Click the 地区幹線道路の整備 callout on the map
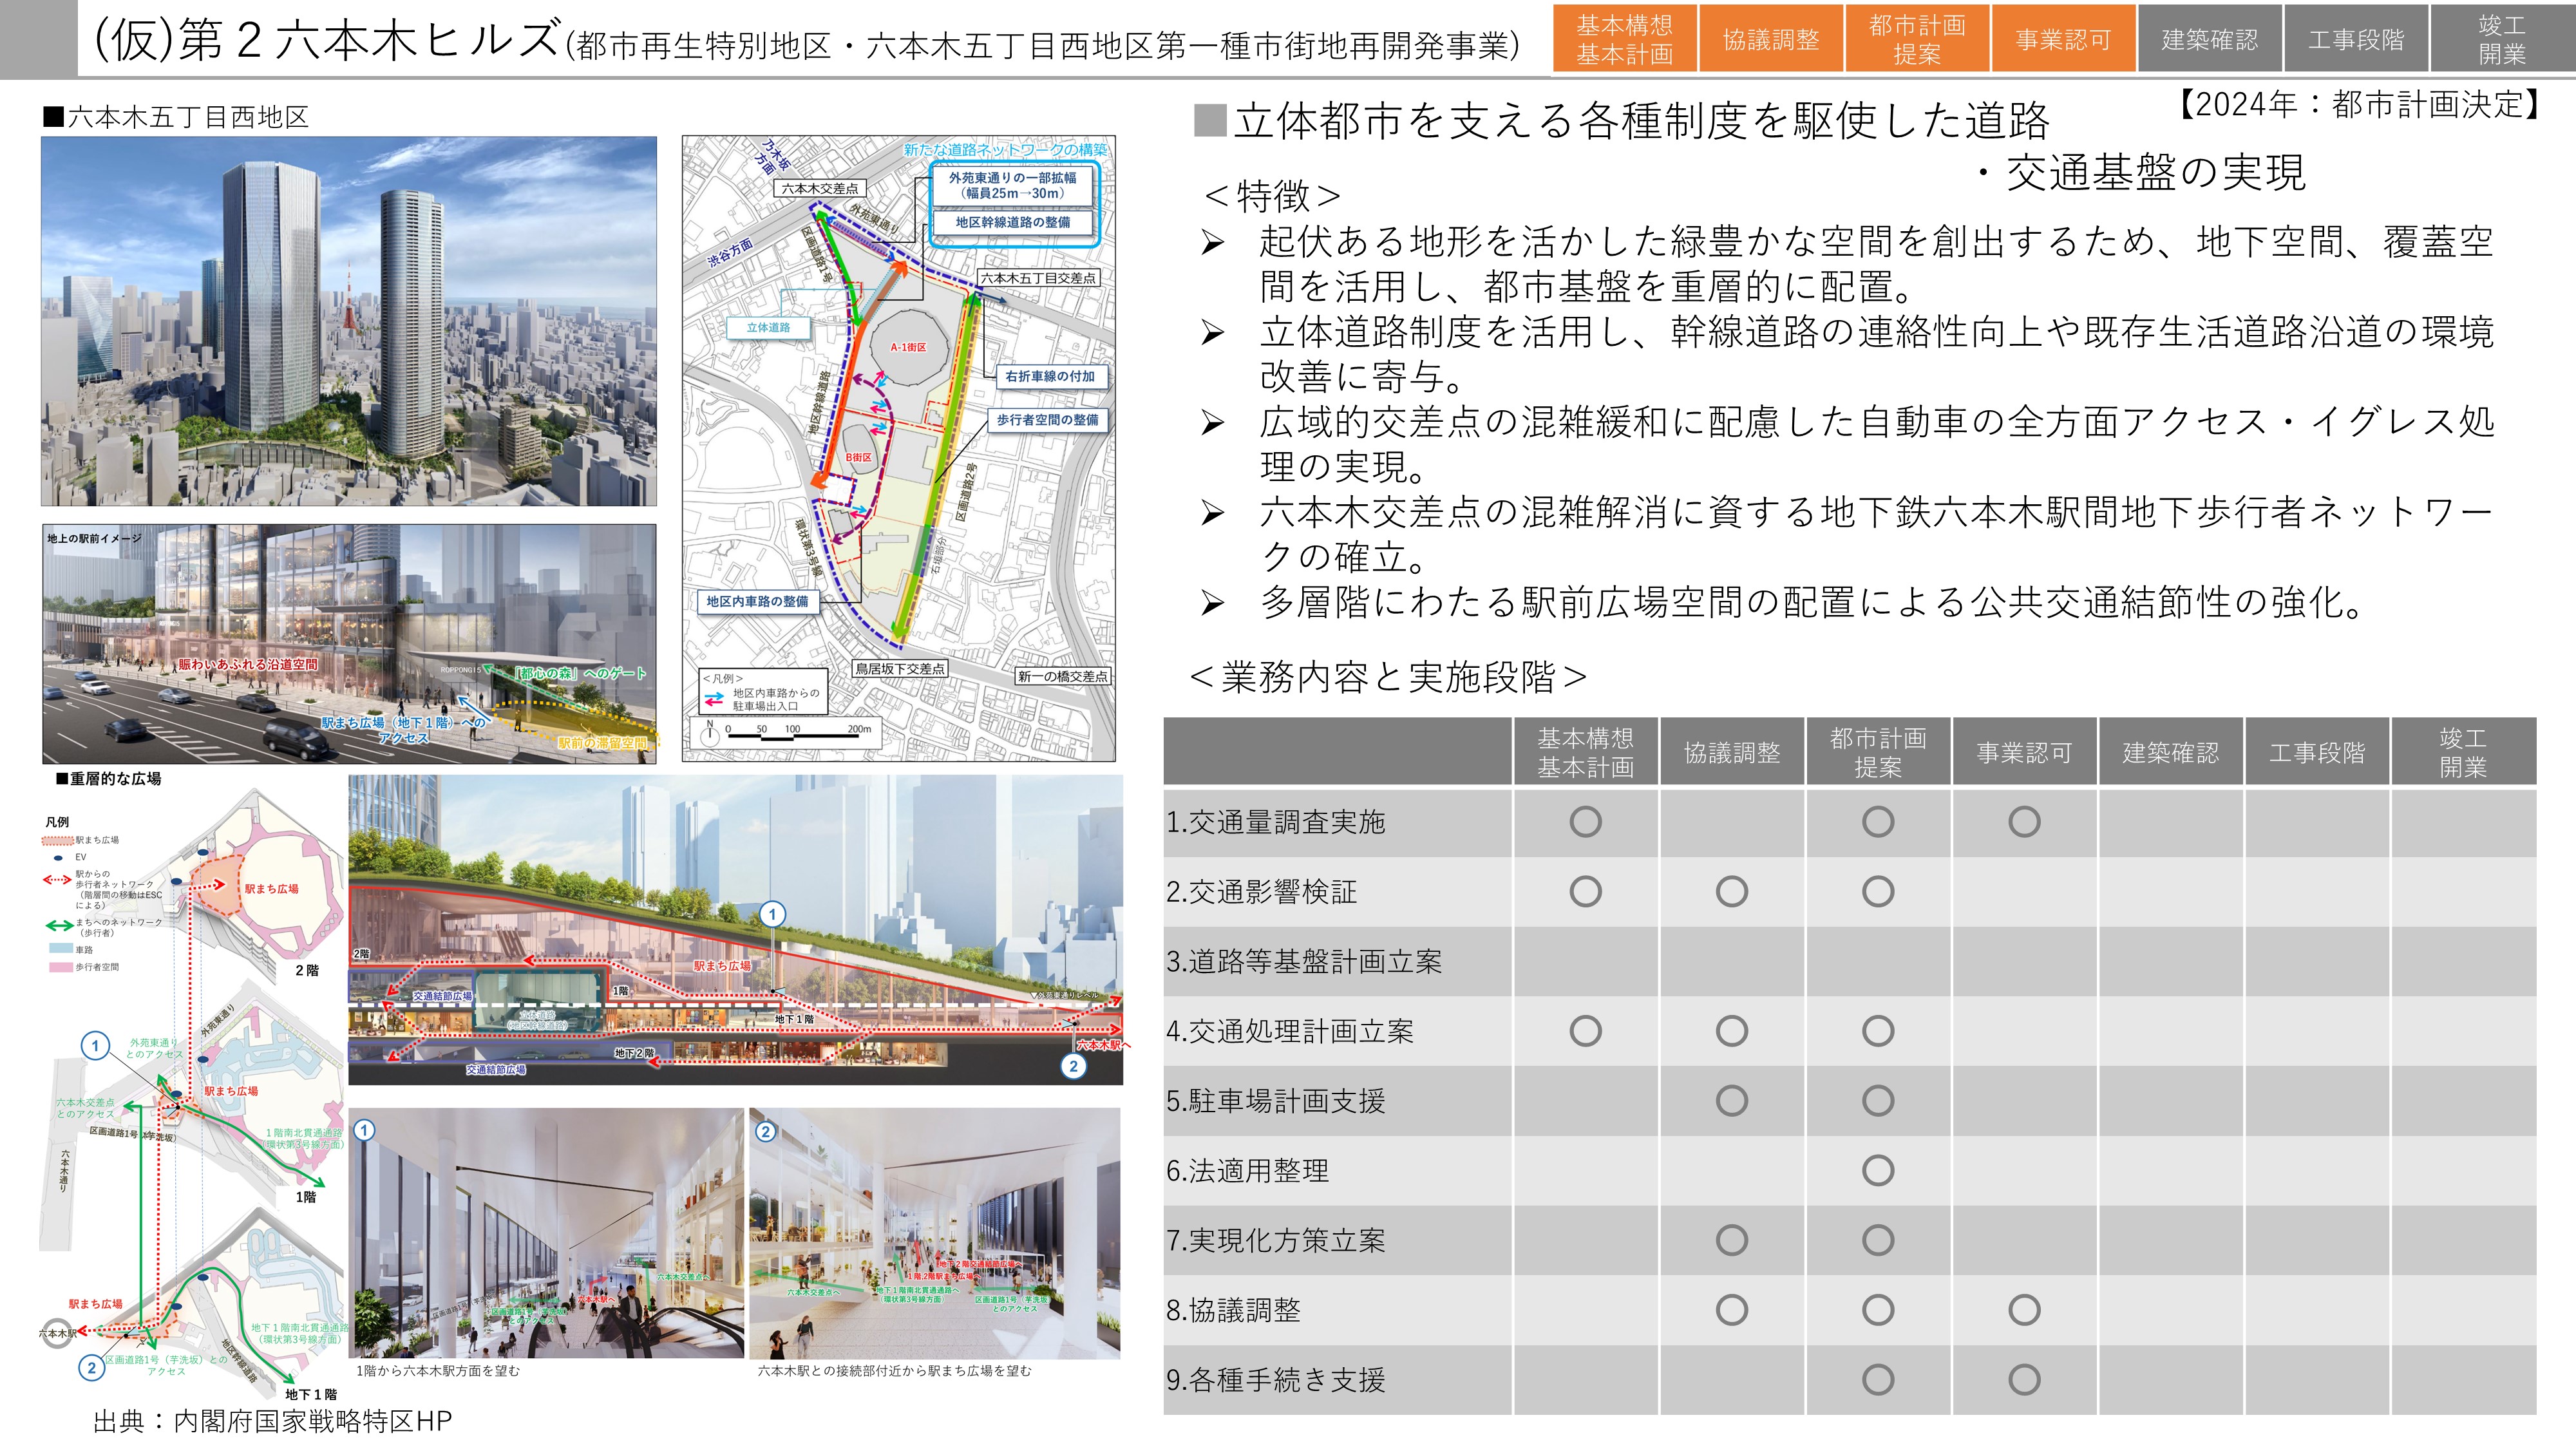 click(1012, 222)
